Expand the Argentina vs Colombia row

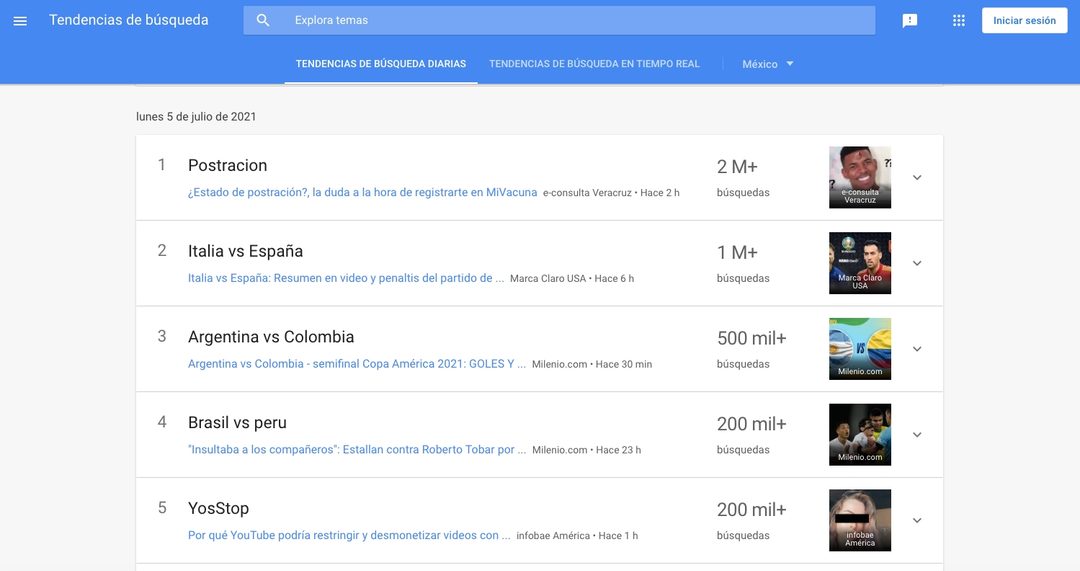pyautogui.click(x=917, y=349)
